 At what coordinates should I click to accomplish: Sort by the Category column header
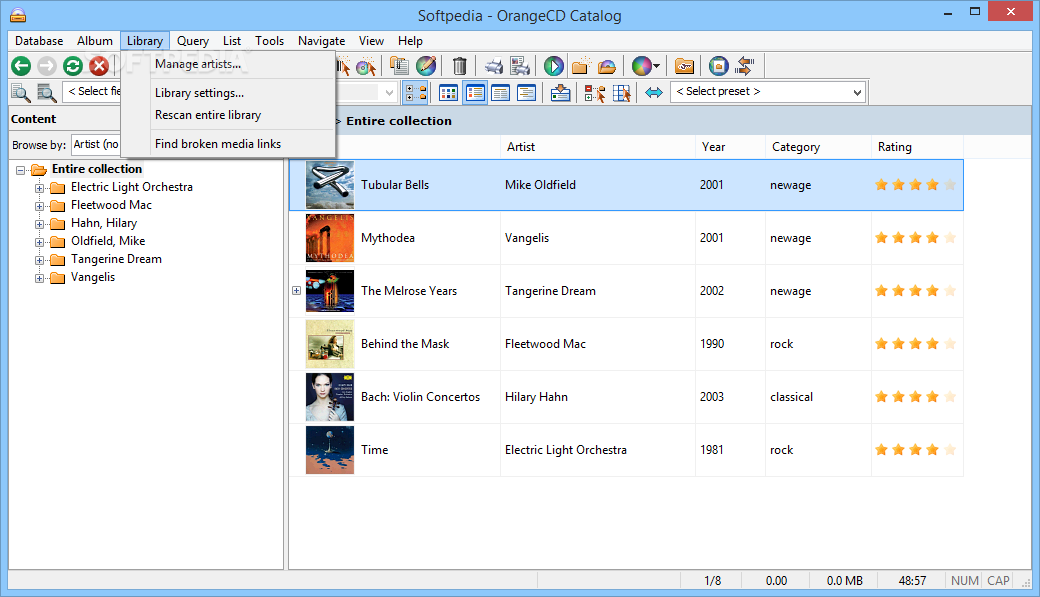pos(818,147)
